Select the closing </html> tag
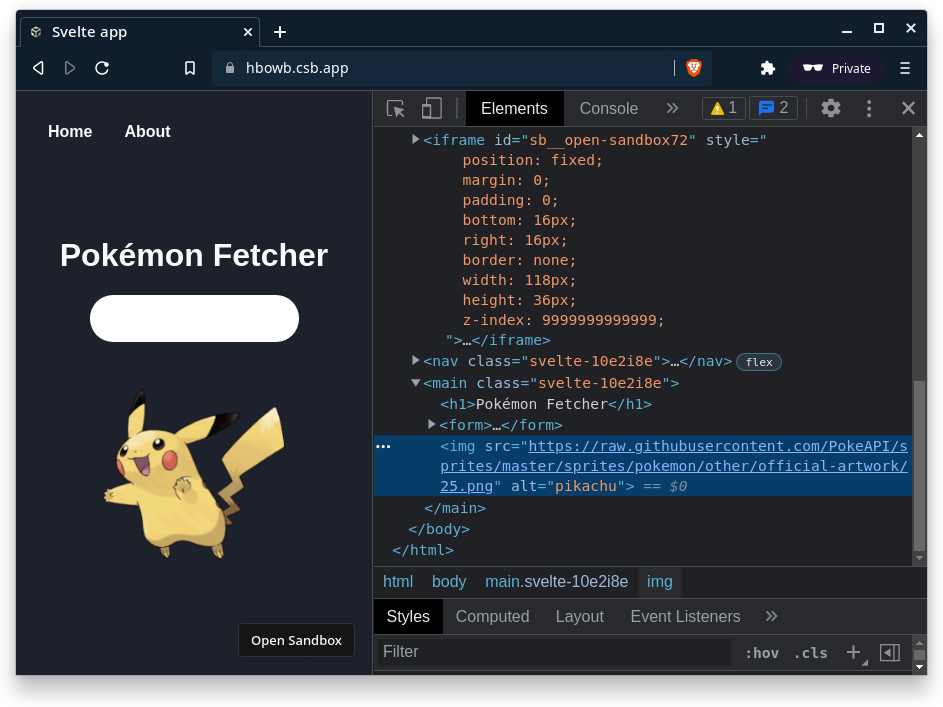Screen dimensions: 943x707 click(x=423, y=551)
